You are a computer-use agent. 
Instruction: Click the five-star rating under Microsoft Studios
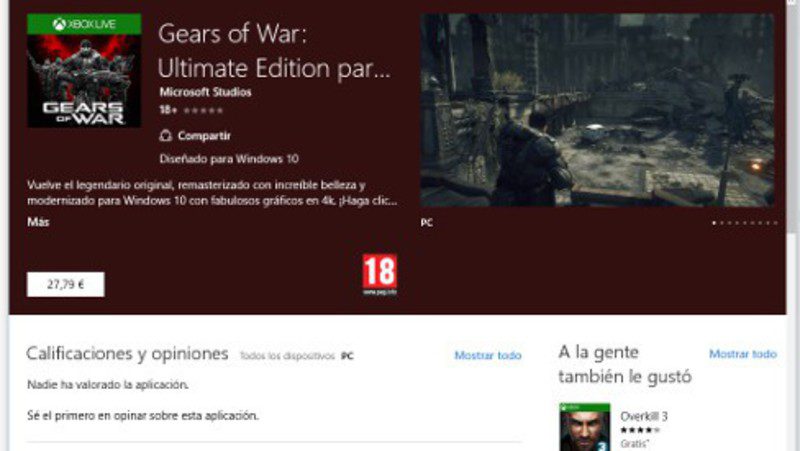(x=203, y=110)
